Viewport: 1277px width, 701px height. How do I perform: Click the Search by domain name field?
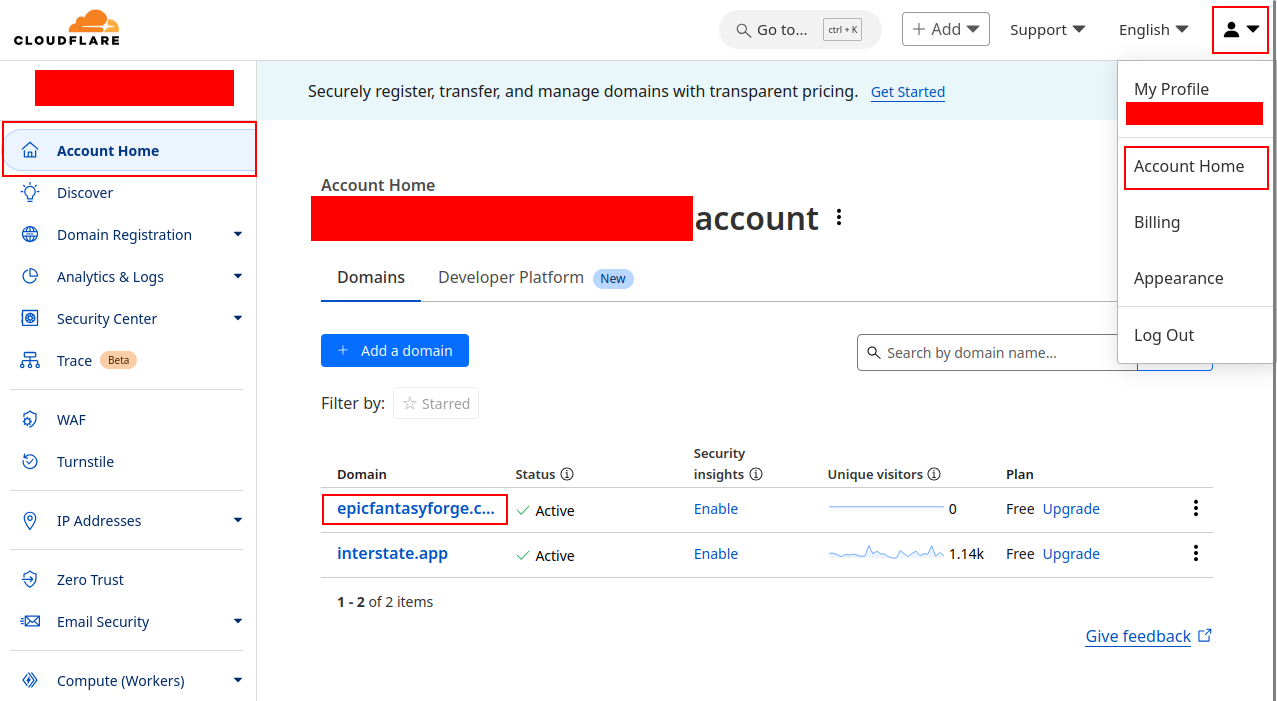click(997, 352)
